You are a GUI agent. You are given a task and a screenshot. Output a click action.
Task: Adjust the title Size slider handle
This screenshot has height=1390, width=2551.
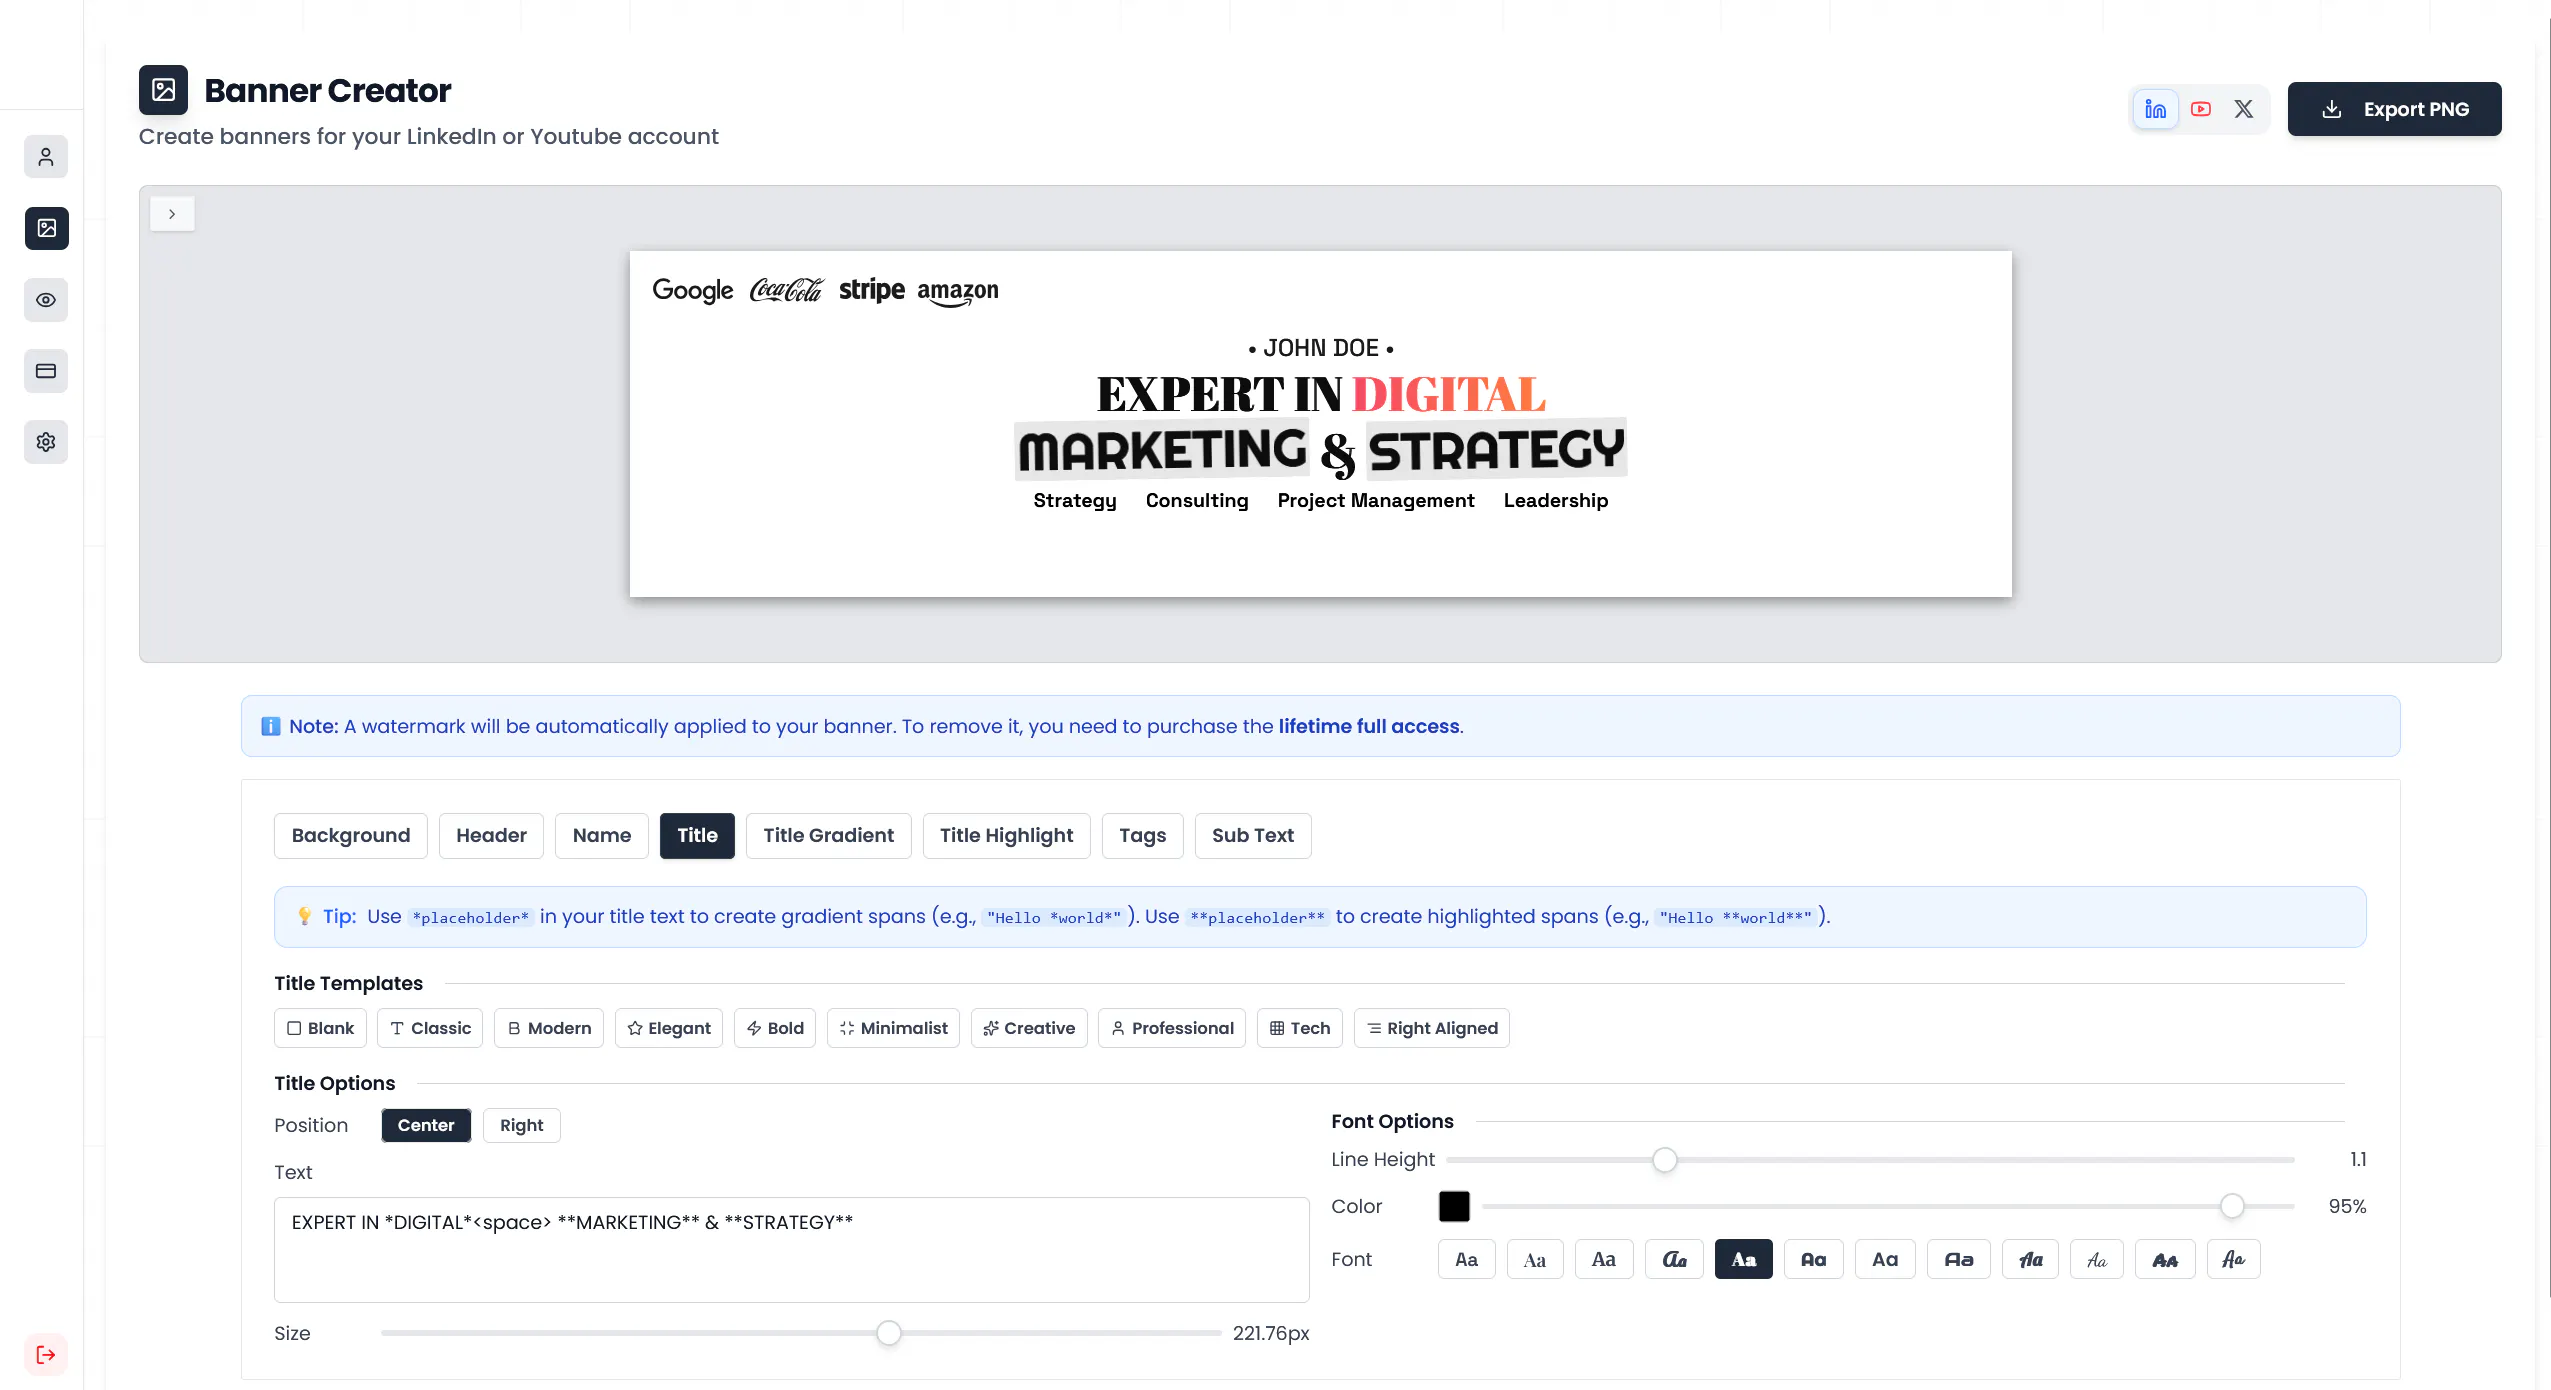click(x=888, y=1333)
